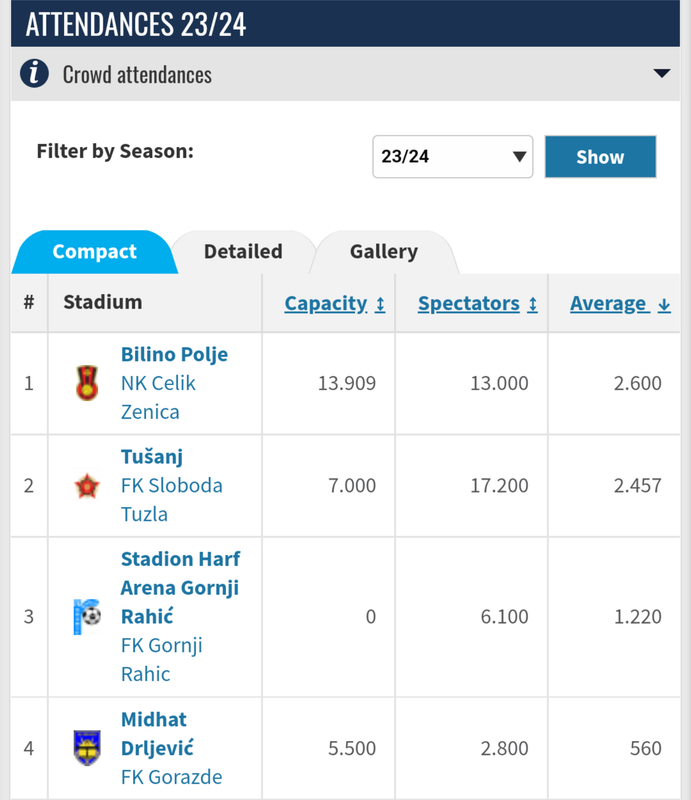Open the FK Sloboda Tuzla club link
This screenshot has height=800, width=691.
coord(171,499)
